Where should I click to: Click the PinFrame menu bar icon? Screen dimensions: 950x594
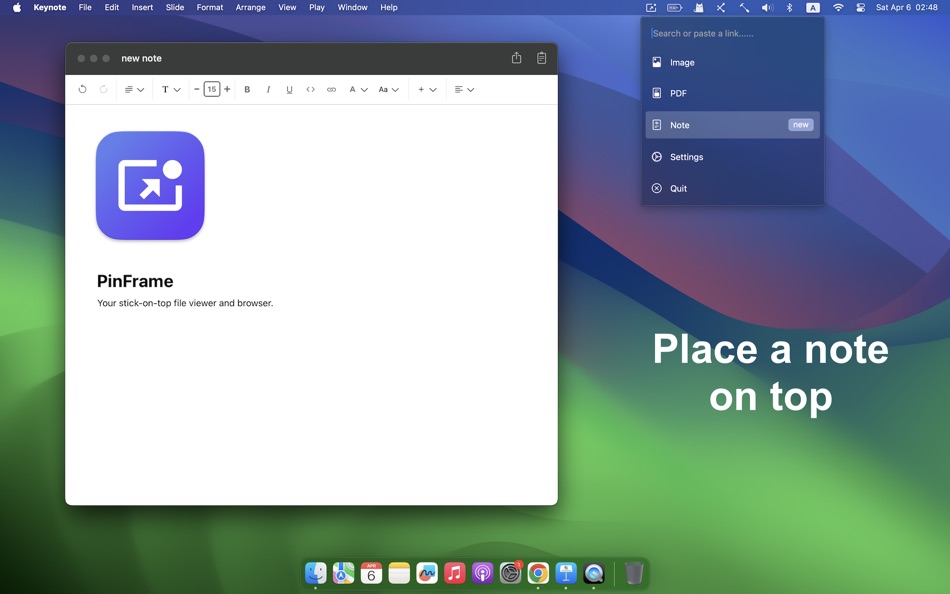(x=651, y=7)
